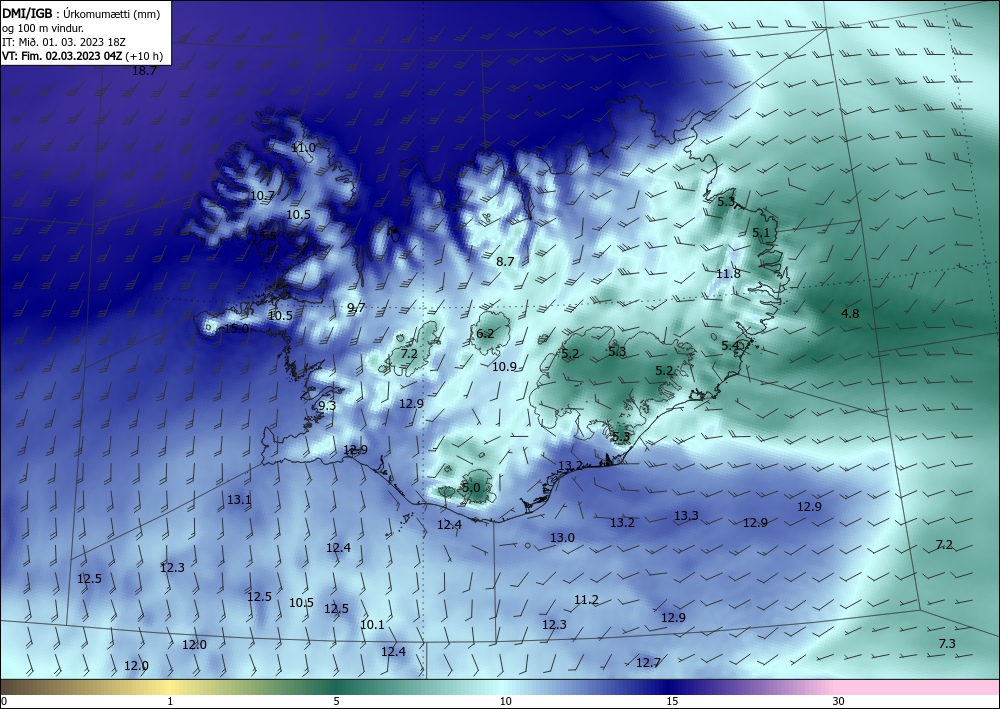Click the color scale tick label 0
The image size is (1000, 709).
(x=4, y=702)
